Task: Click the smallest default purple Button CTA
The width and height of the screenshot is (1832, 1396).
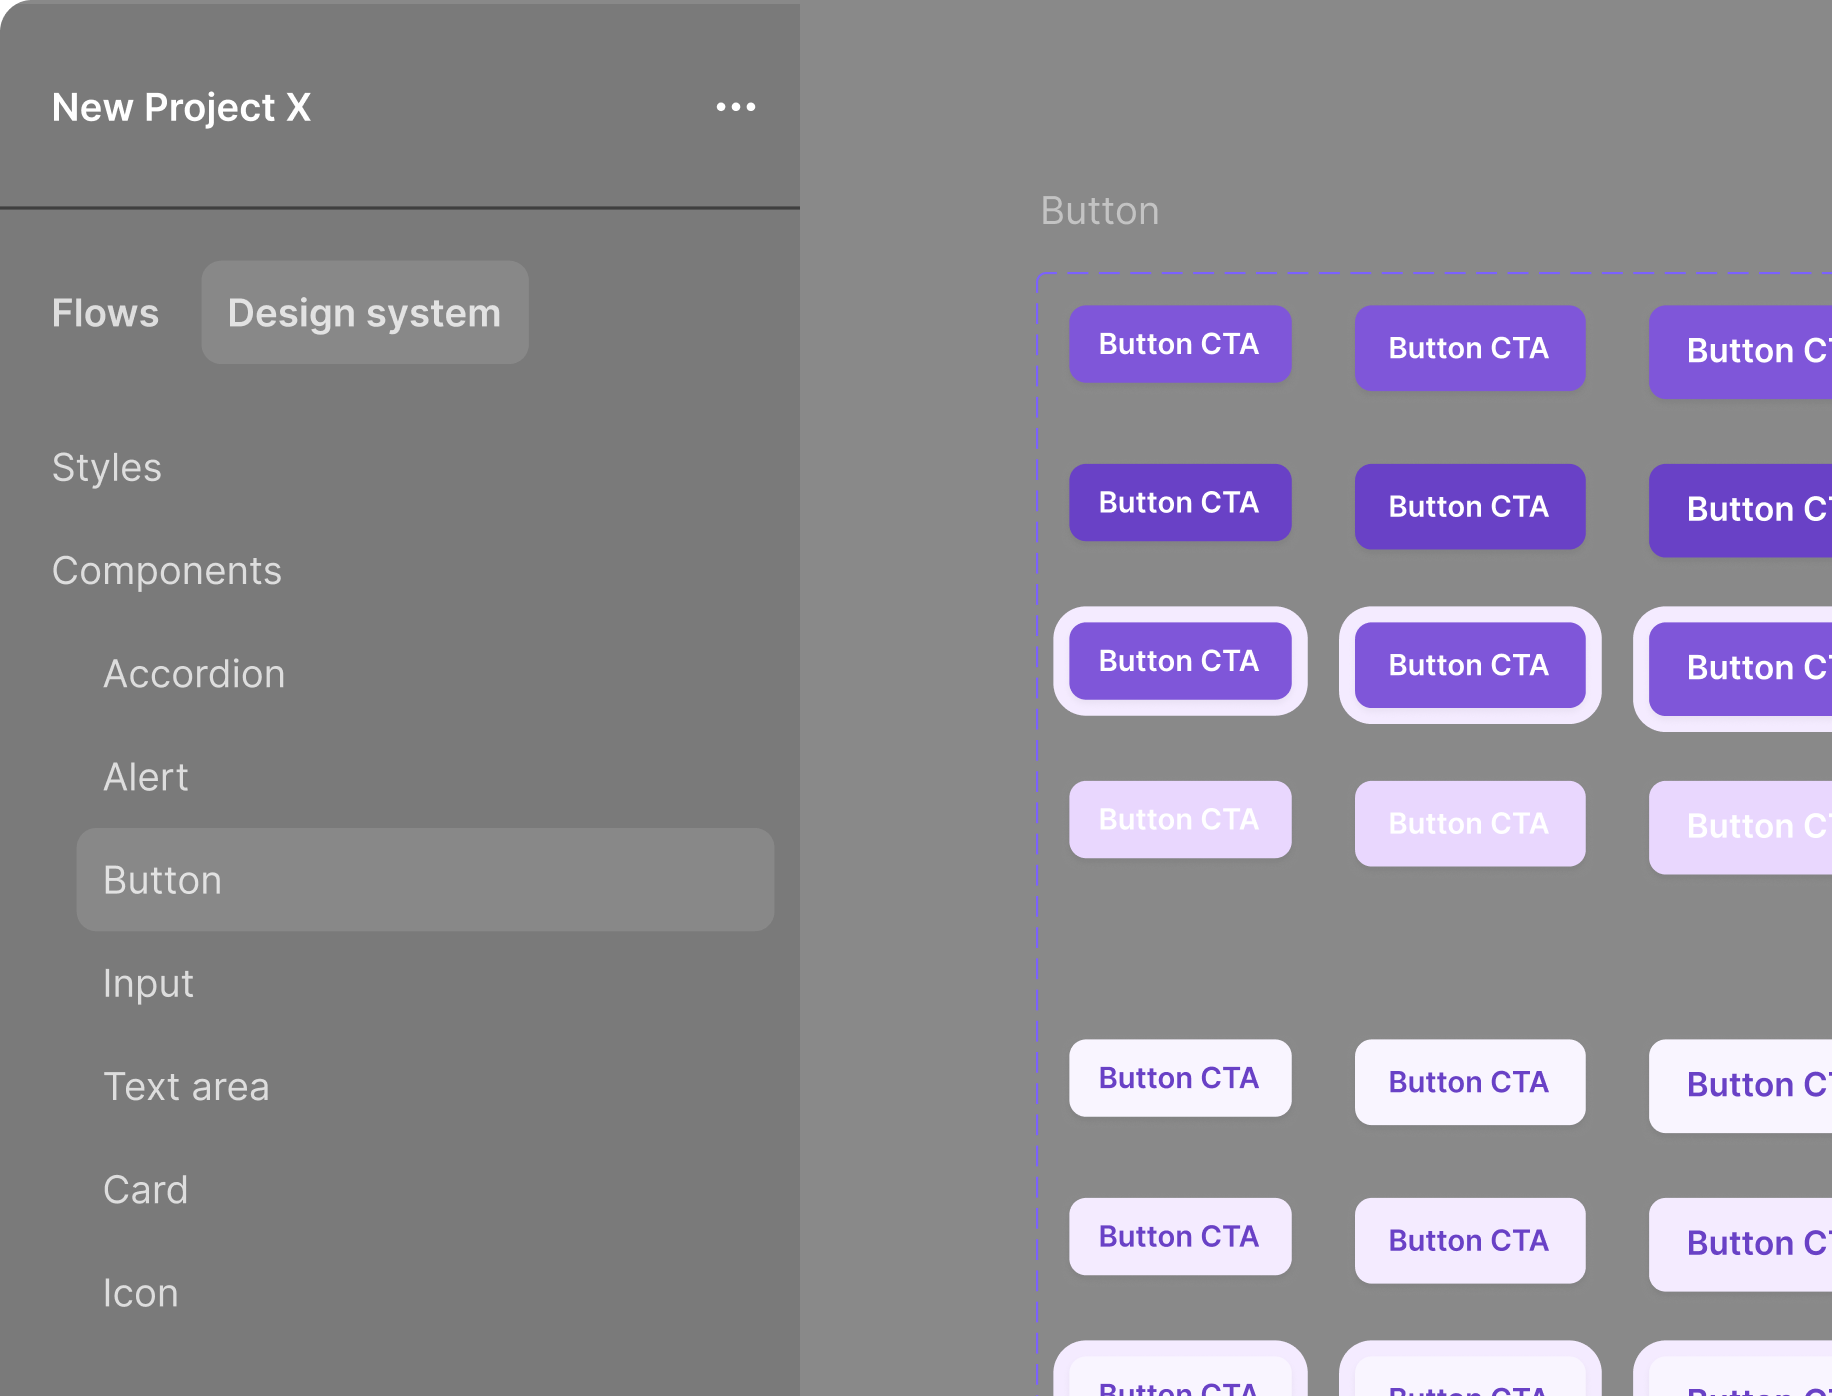Action: (x=1180, y=344)
